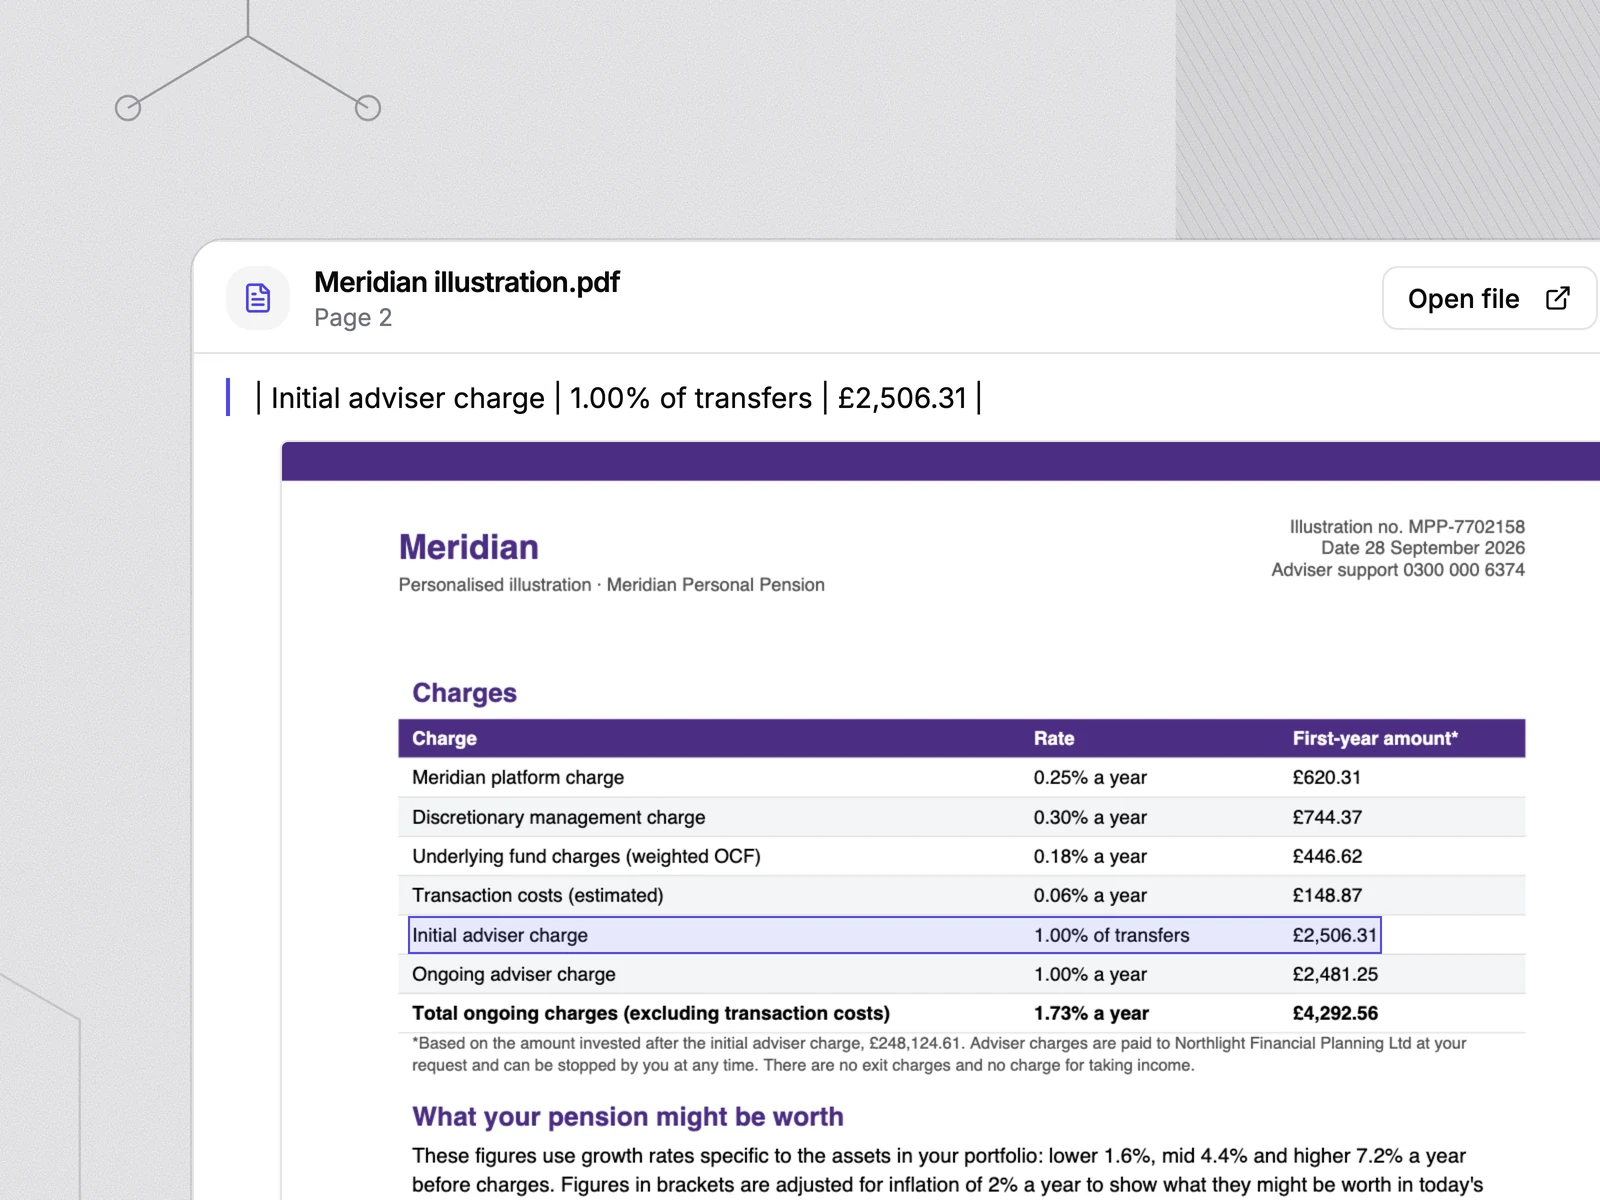The width and height of the screenshot is (1600, 1200).
Task: Click the Personalised illustration subtitle
Action: click(x=611, y=585)
